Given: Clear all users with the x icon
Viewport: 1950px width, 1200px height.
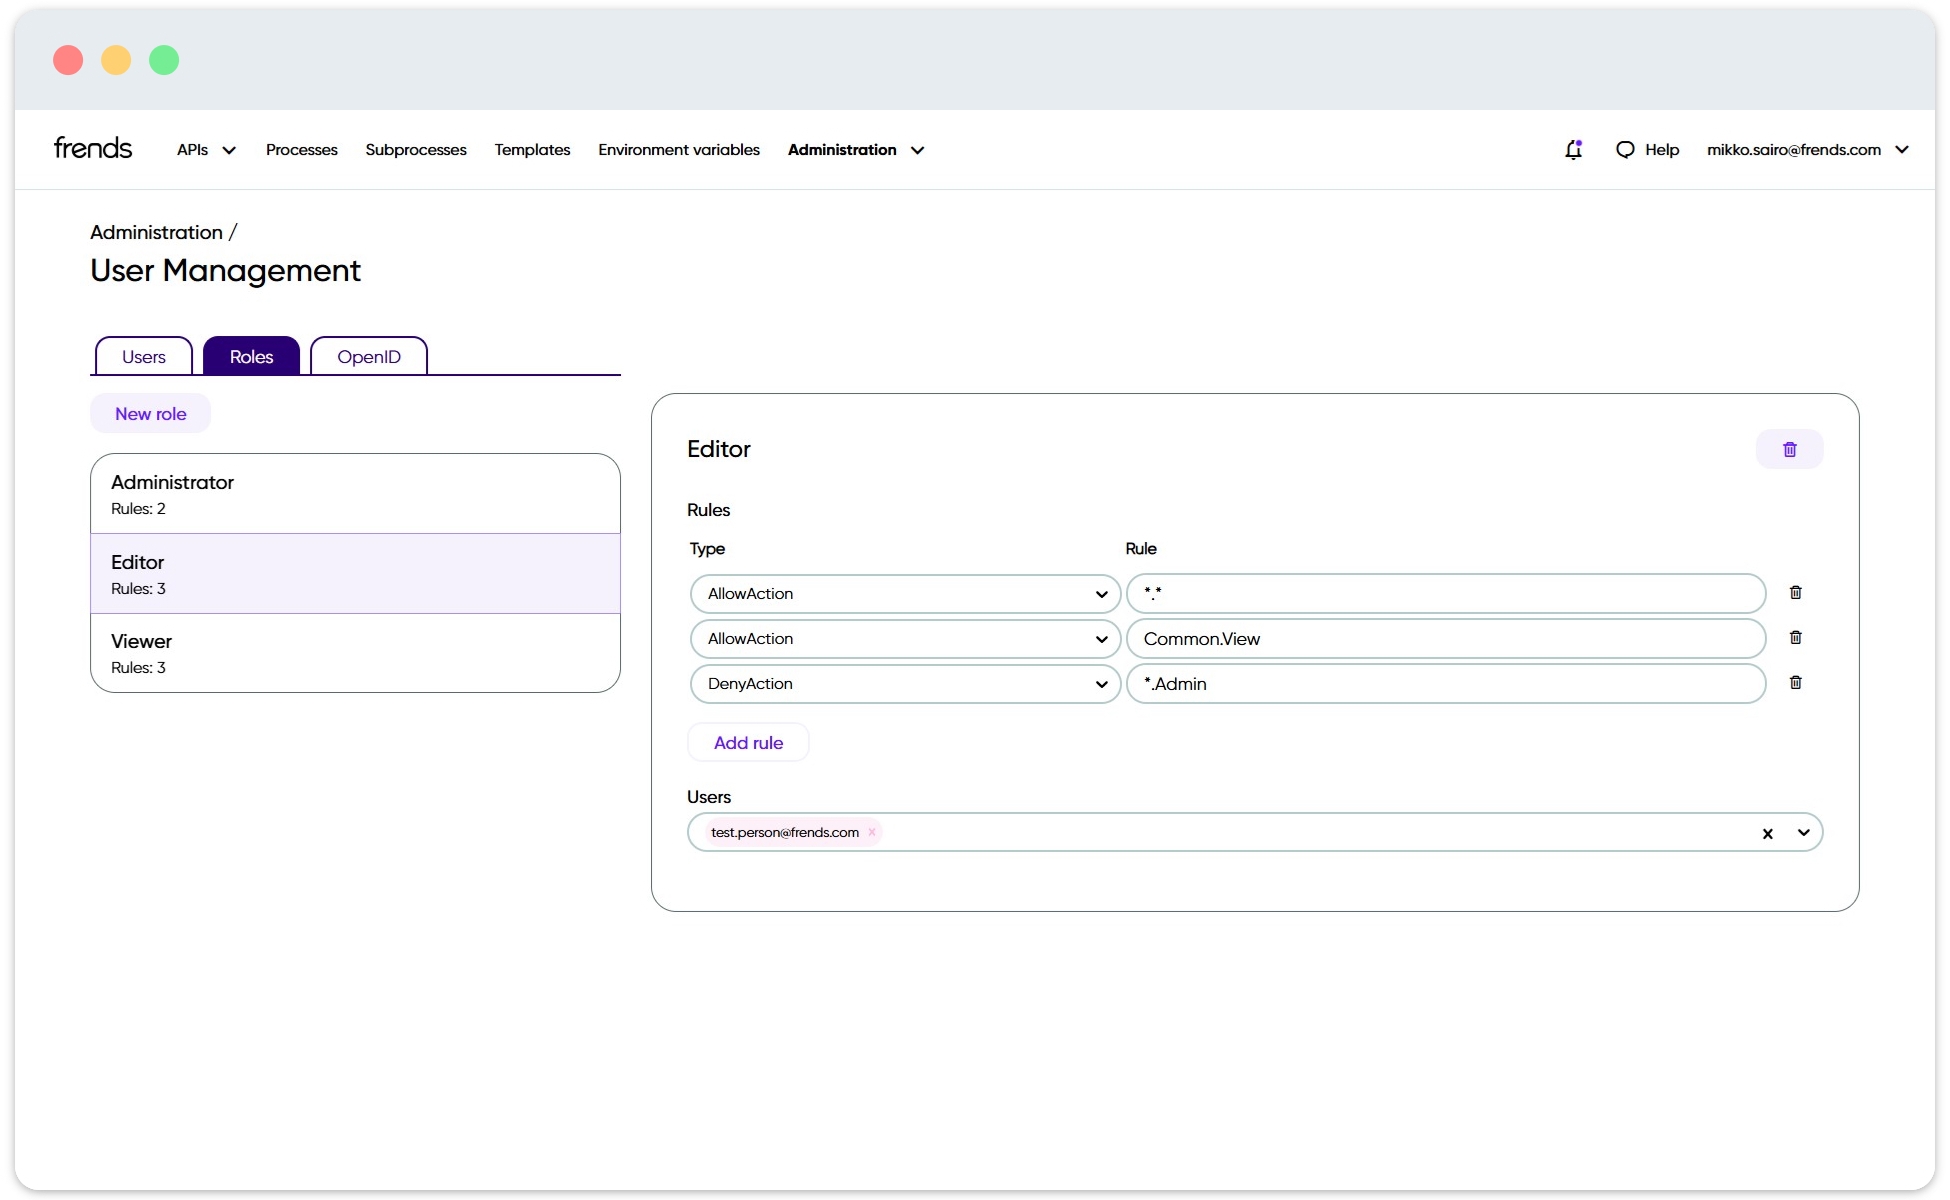Looking at the screenshot, I should point(1767,832).
